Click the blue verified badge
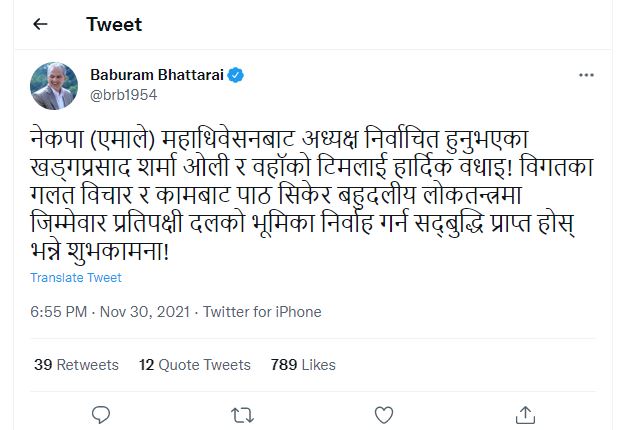The height and width of the screenshot is (430, 622). [x=236, y=75]
